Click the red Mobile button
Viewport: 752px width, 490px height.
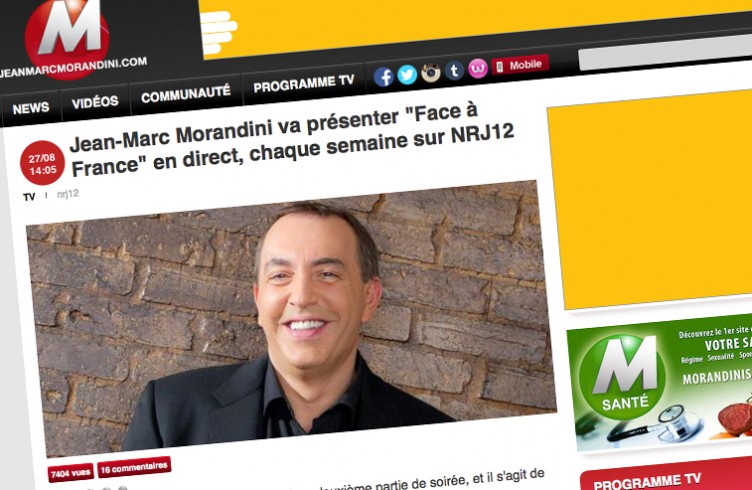pyautogui.click(x=520, y=65)
